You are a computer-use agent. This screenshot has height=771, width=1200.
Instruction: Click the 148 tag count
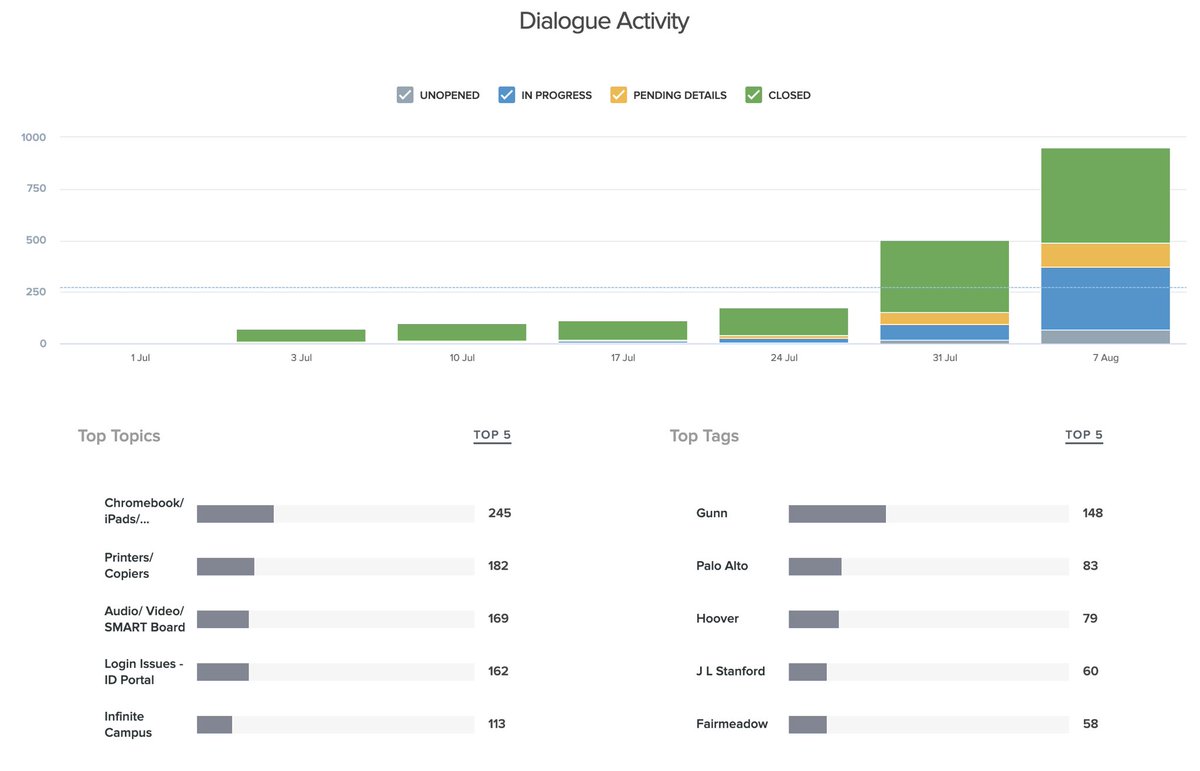1093,513
